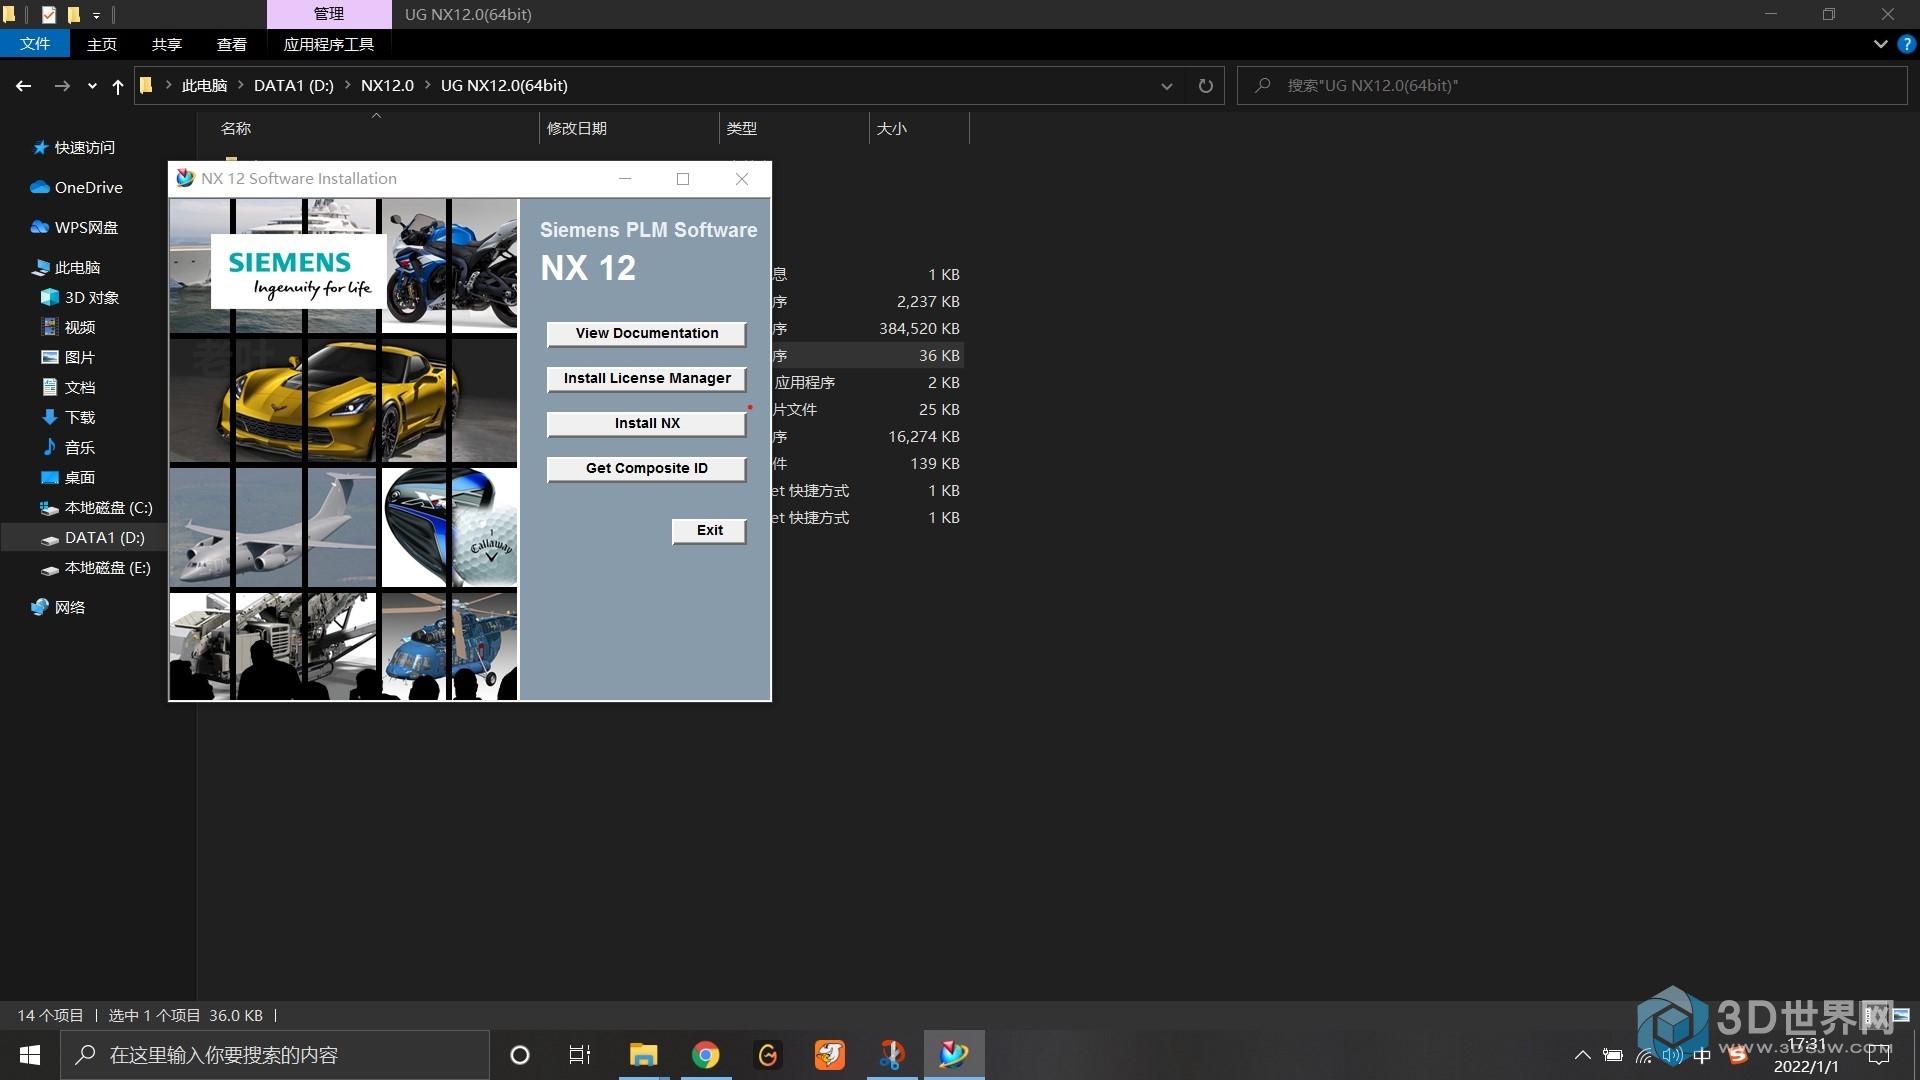Screen dimensions: 1920x1080
Task: Open File Explorer from the taskbar
Action: (x=643, y=1055)
